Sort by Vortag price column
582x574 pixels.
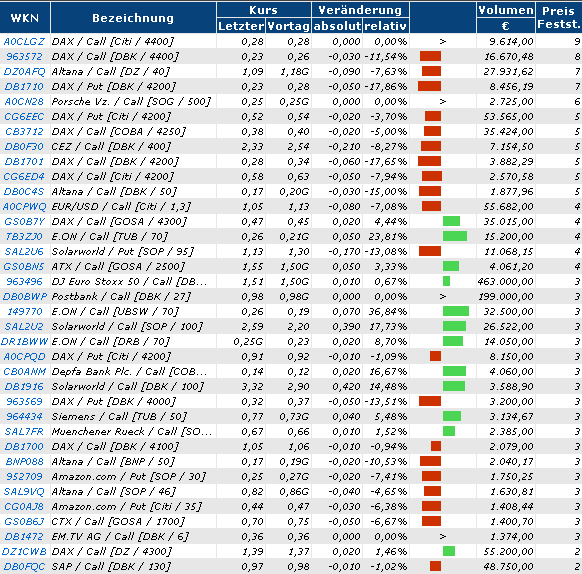coord(288,26)
